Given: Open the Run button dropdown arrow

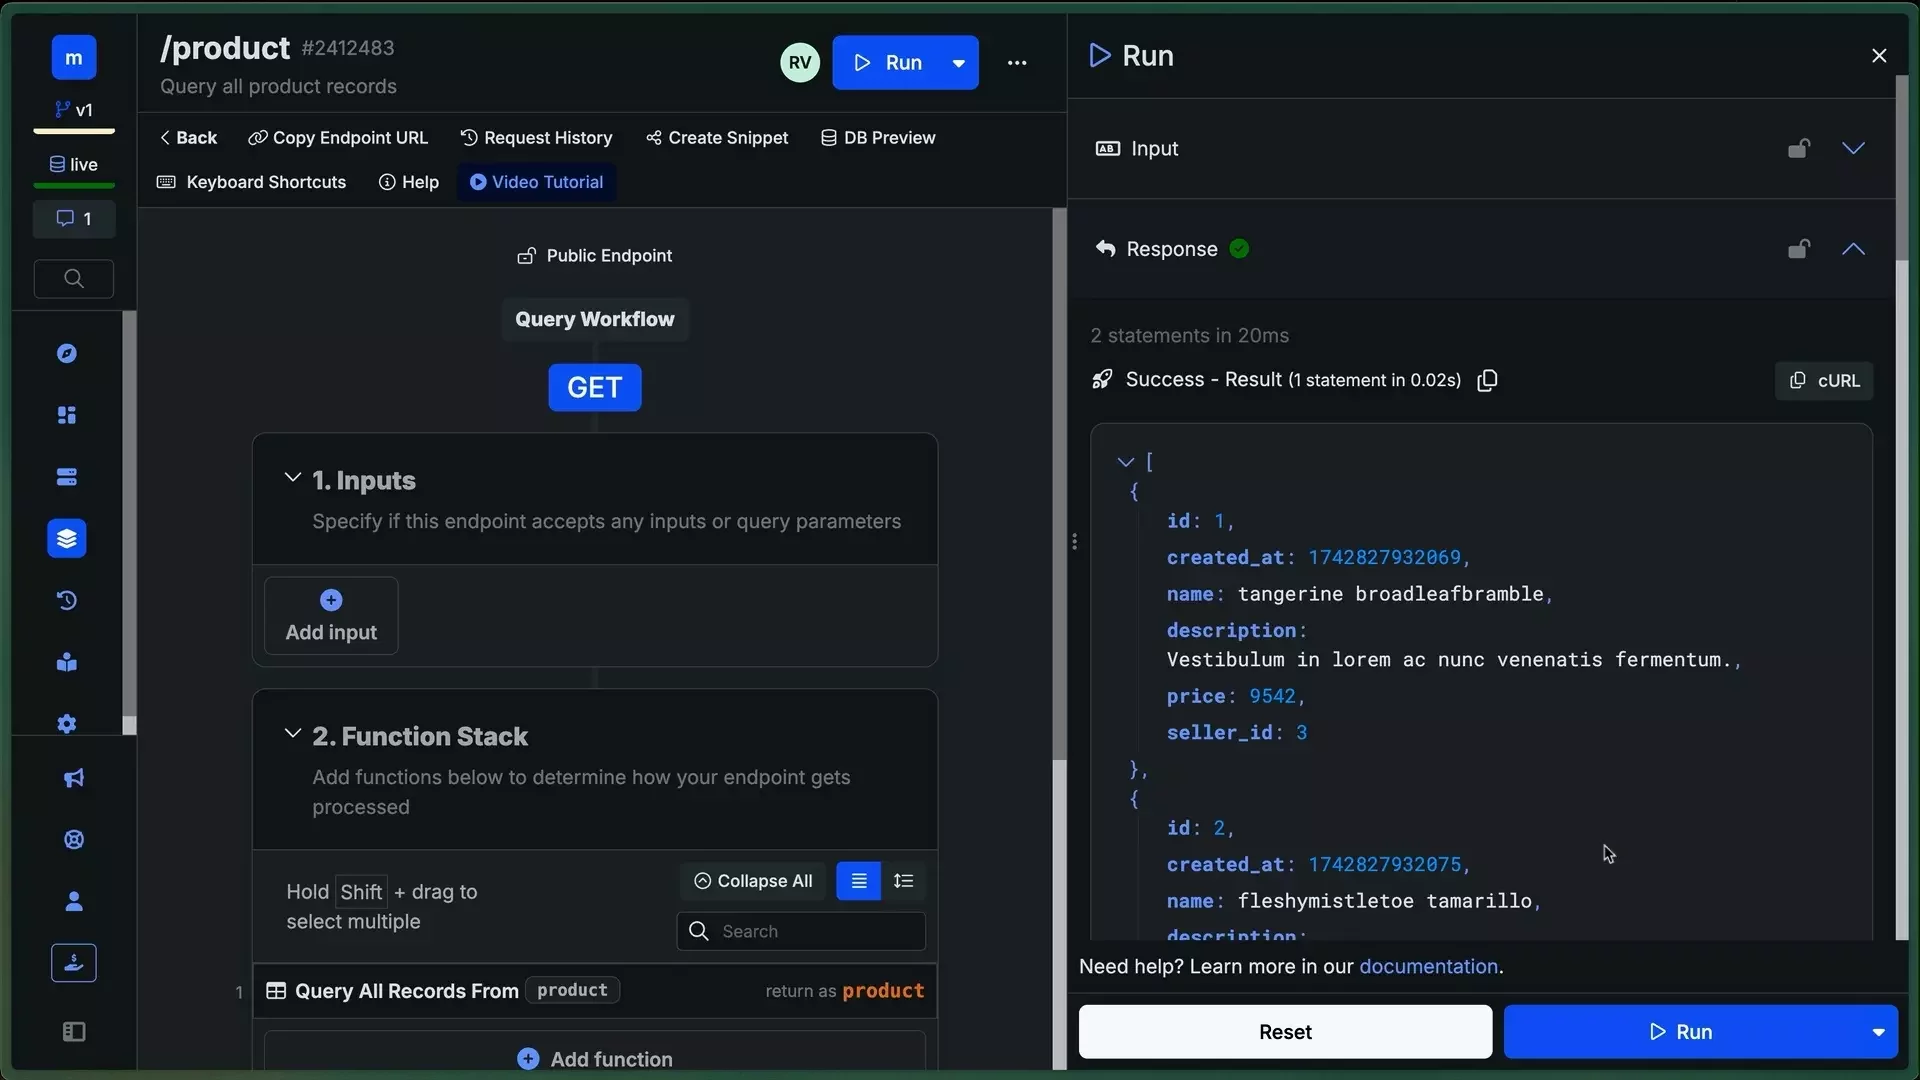Looking at the screenshot, I should (958, 62).
